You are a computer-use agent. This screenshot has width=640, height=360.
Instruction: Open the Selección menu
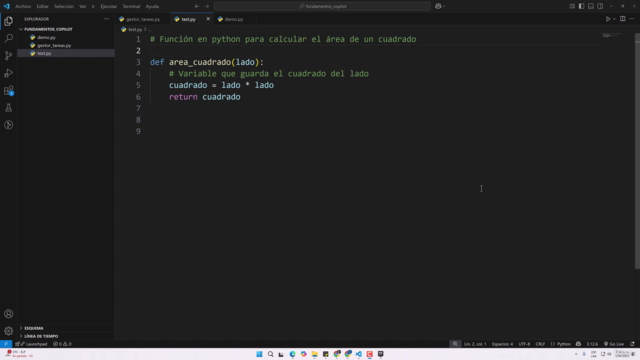[x=64, y=6]
